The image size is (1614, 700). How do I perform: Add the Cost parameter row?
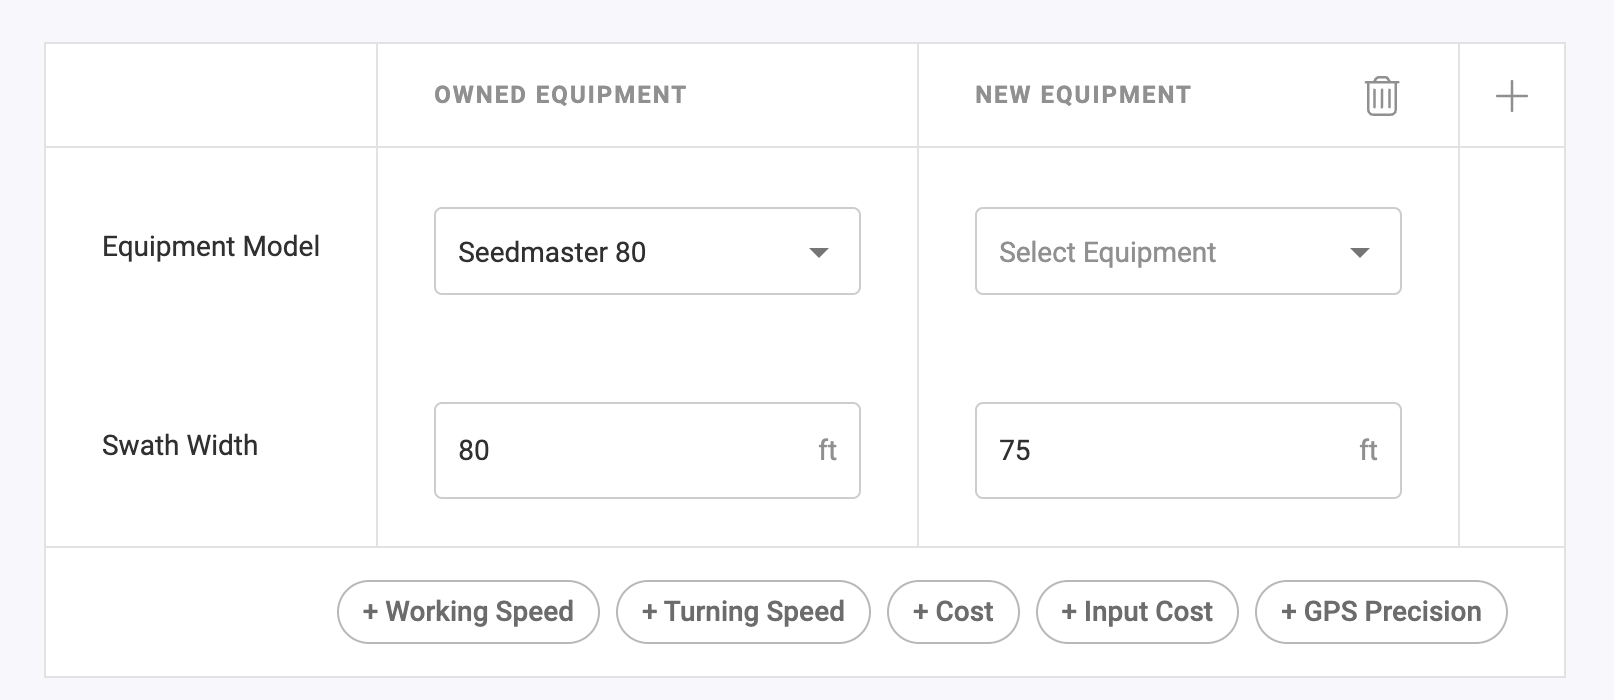[953, 612]
